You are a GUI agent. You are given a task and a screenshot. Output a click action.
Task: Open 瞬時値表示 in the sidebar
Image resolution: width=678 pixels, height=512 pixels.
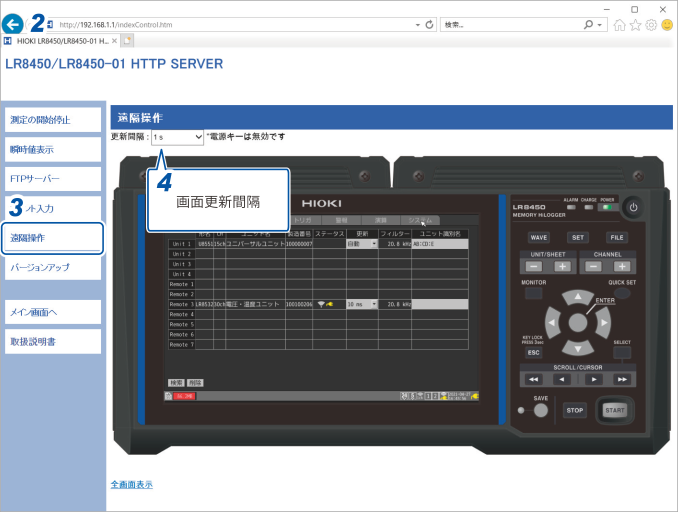[x=53, y=150]
